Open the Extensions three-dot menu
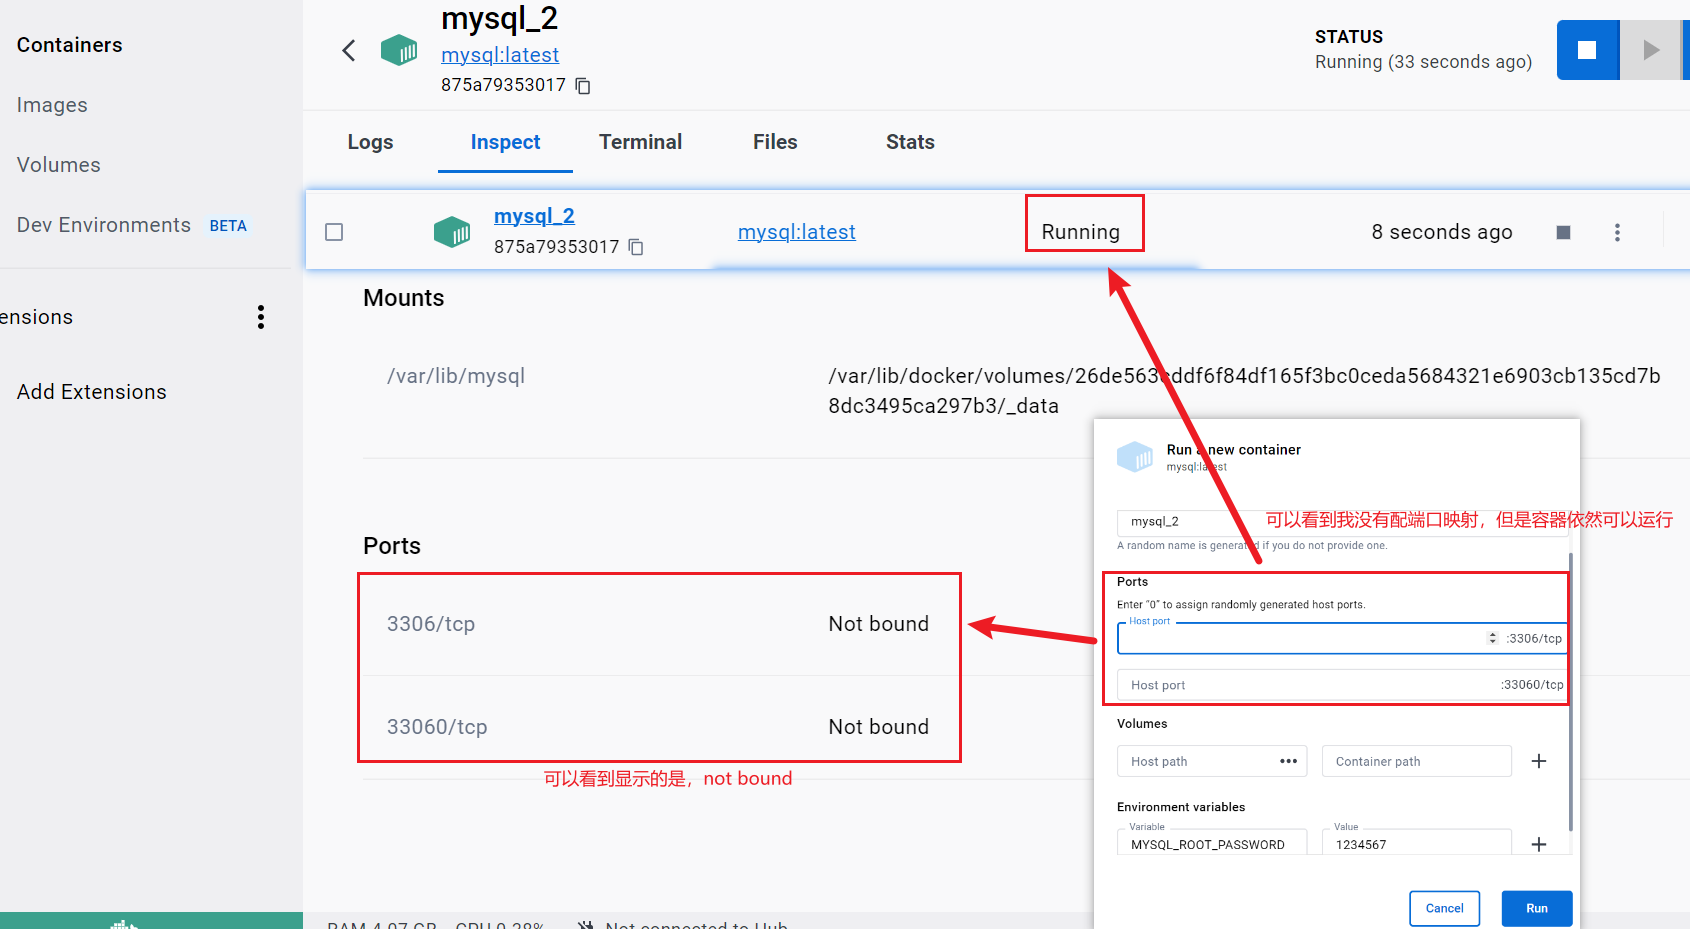 (261, 317)
